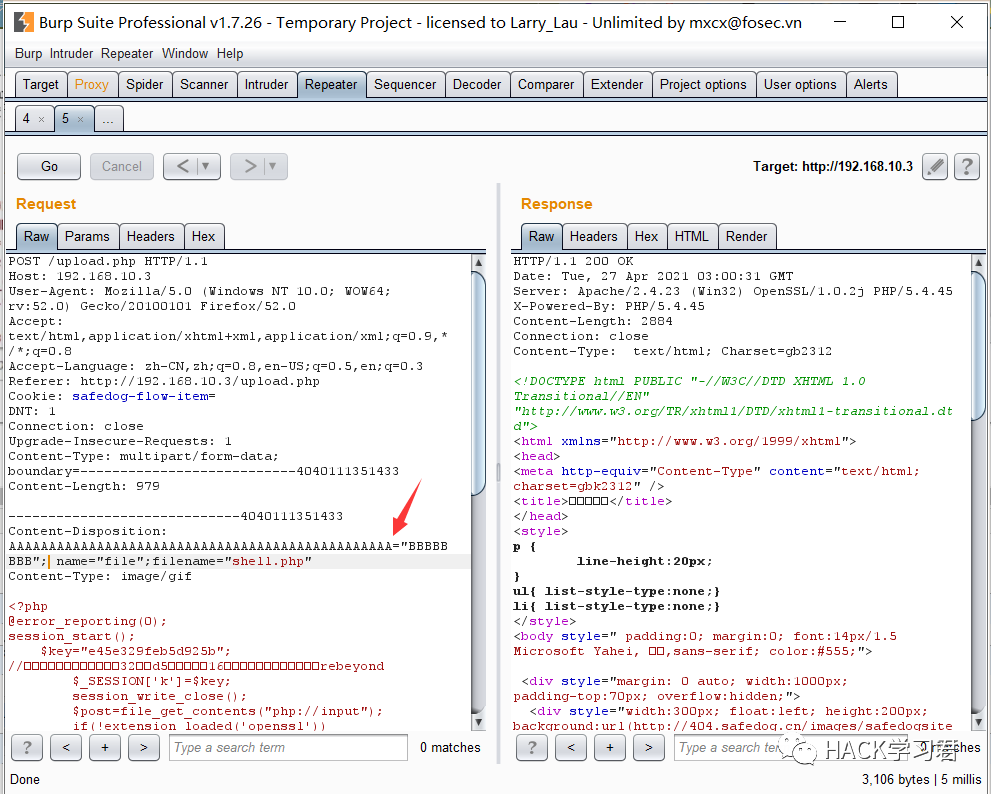Click the request search help question mark button
The image size is (991, 794).
[x=27, y=748]
